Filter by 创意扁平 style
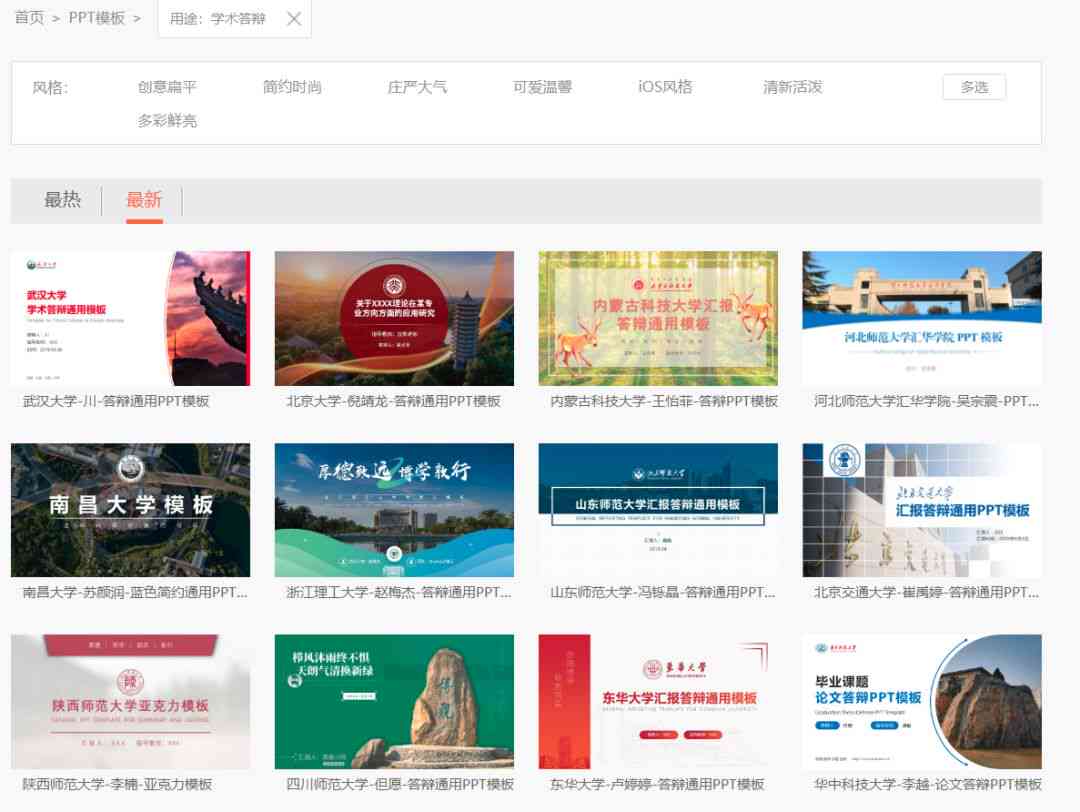 167,87
